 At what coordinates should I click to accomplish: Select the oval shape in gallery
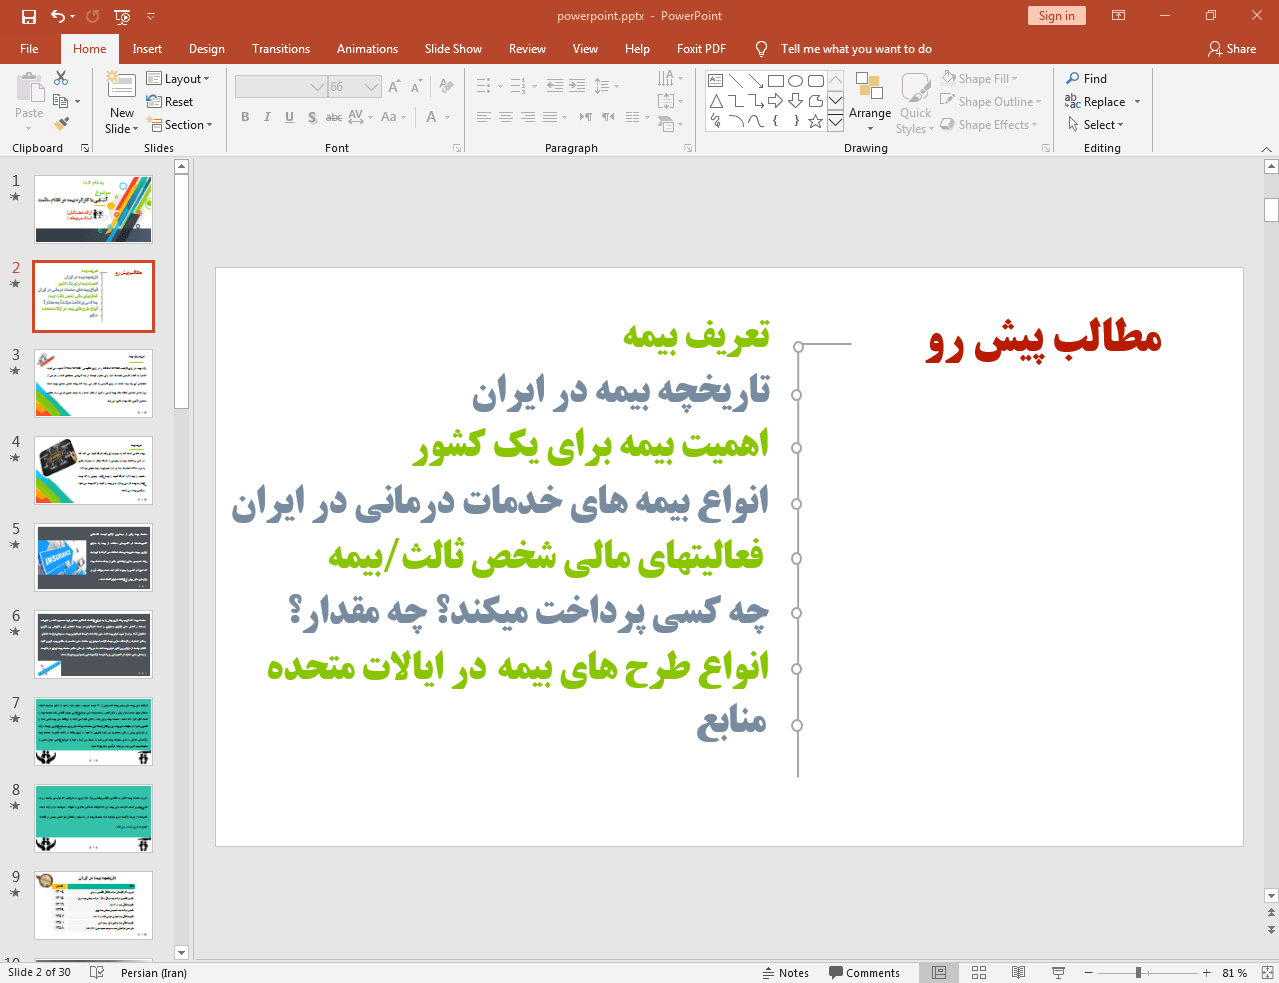796,81
